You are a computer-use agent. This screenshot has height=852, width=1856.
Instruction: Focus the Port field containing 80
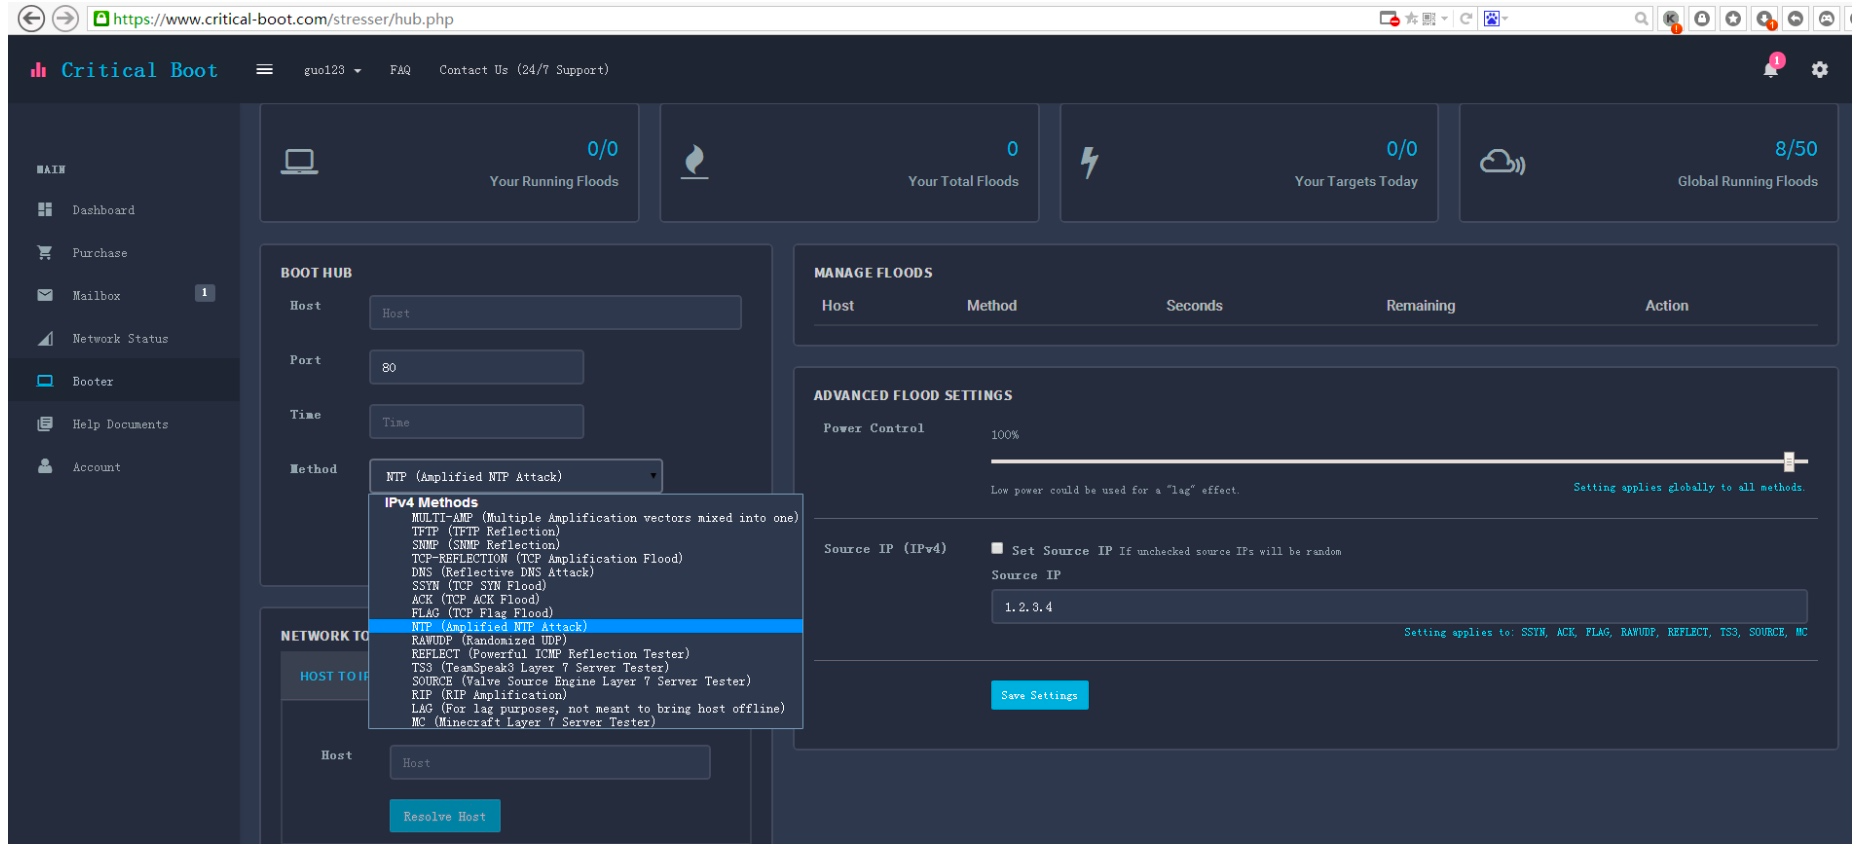(476, 367)
